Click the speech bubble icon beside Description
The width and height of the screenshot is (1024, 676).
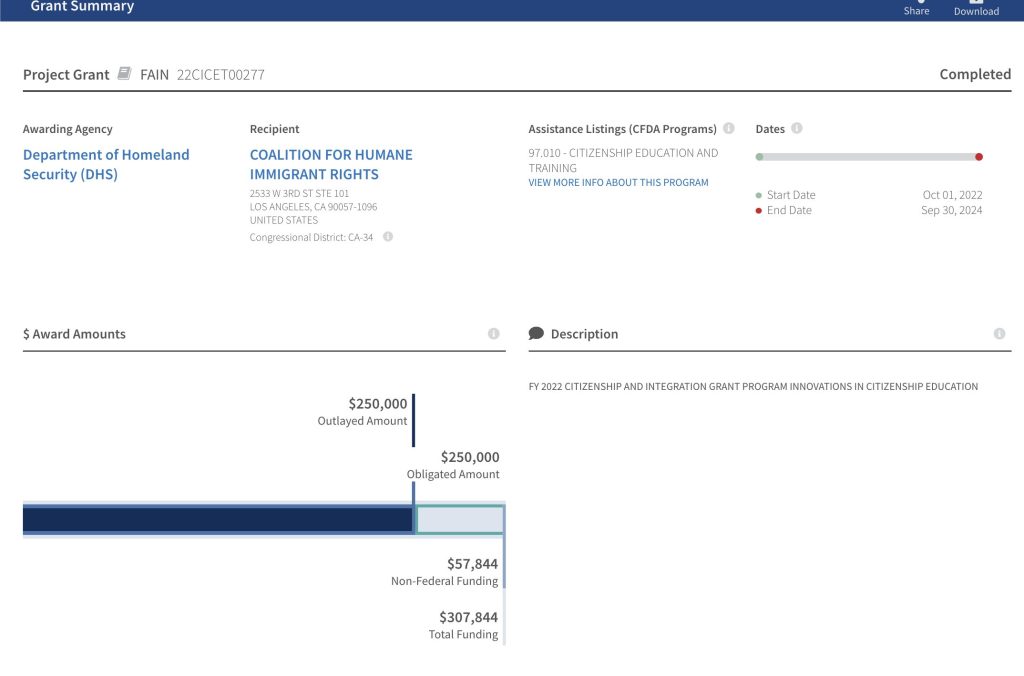coord(536,334)
